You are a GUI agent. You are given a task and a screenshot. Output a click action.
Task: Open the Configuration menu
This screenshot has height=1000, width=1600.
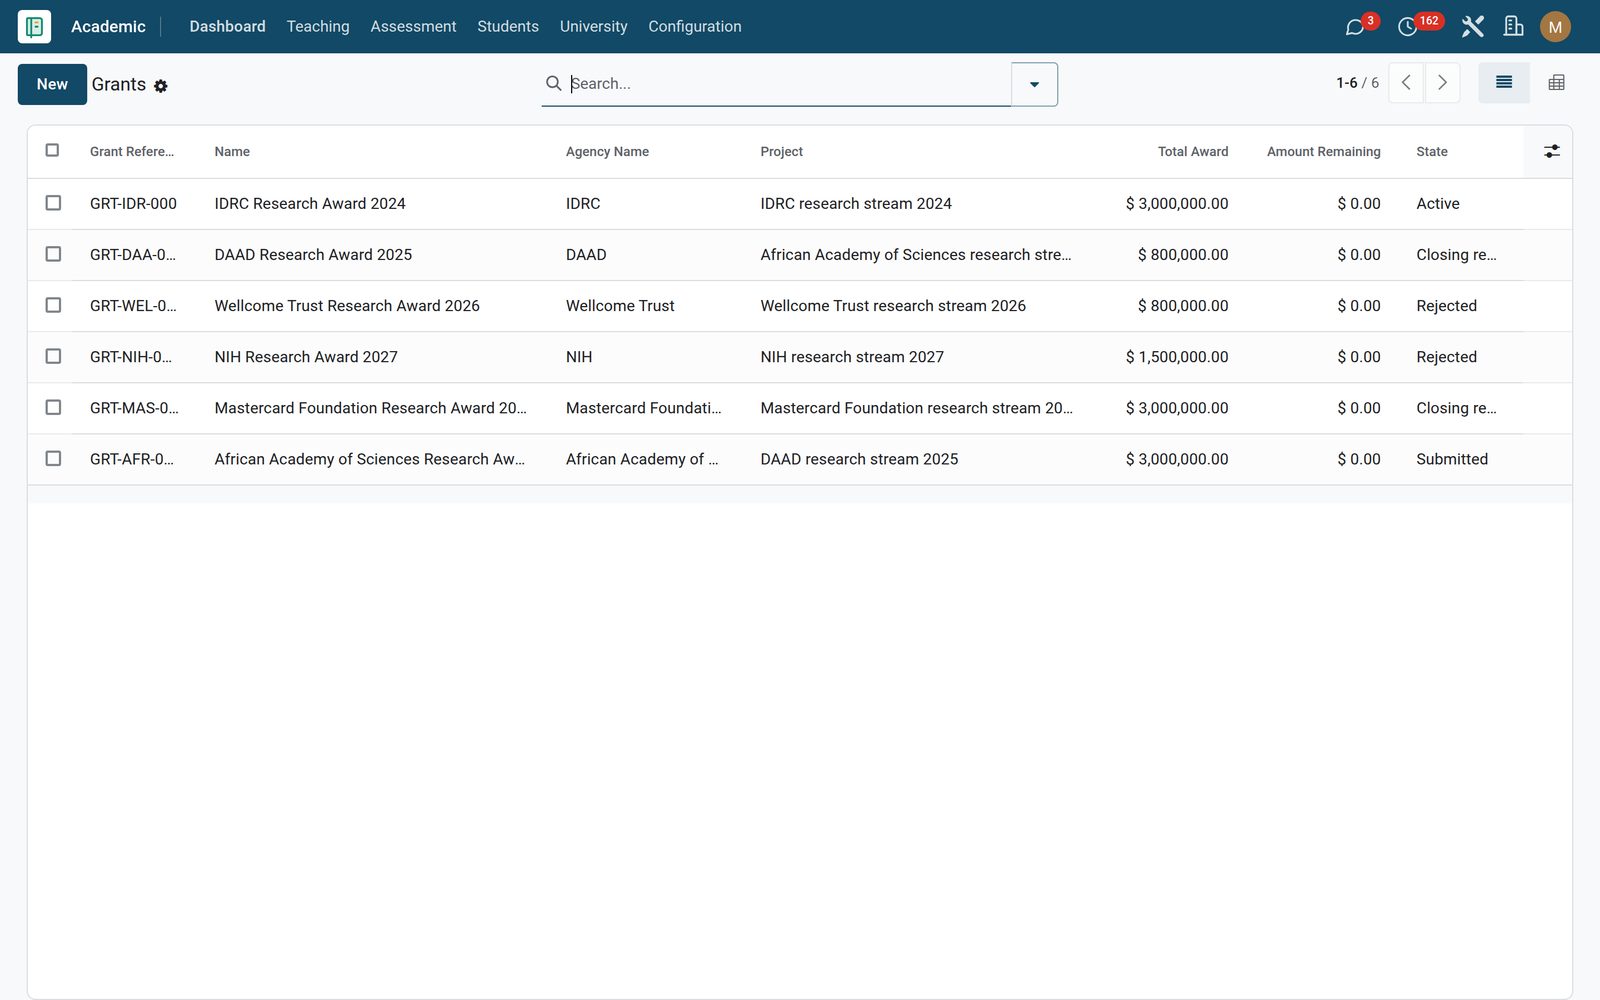tap(695, 26)
